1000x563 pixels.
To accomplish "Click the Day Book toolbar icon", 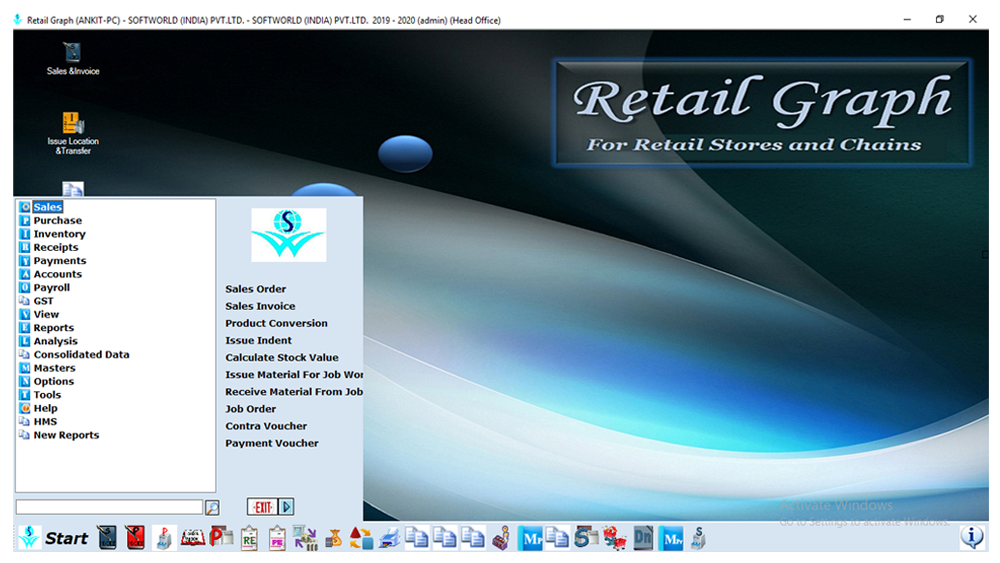I will 192,538.
